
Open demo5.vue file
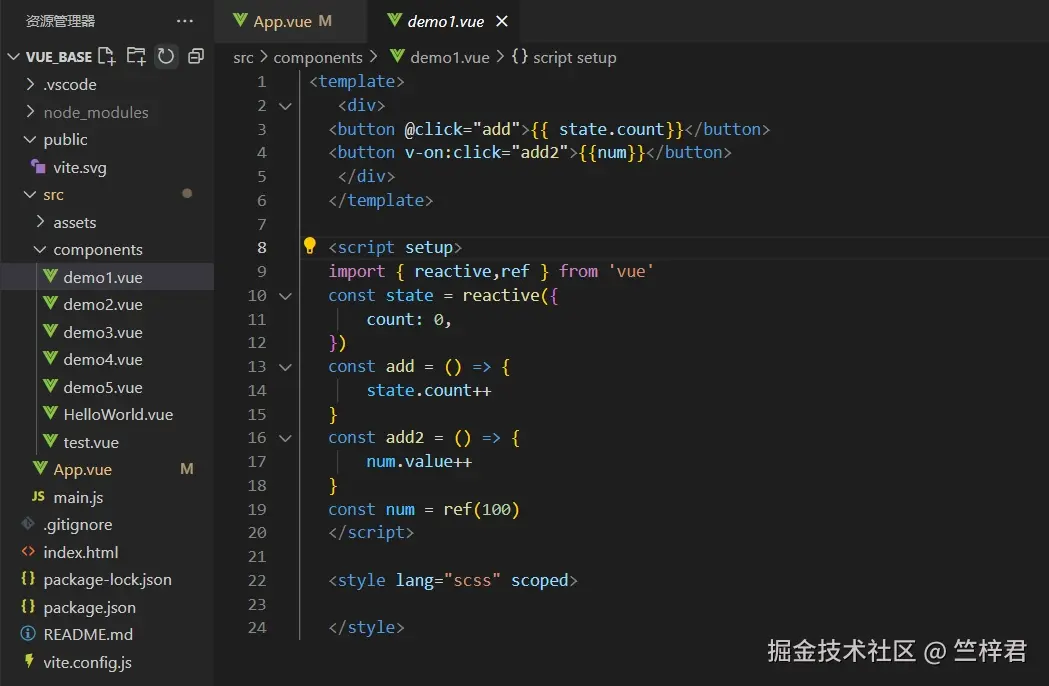pyautogui.click(x=102, y=387)
